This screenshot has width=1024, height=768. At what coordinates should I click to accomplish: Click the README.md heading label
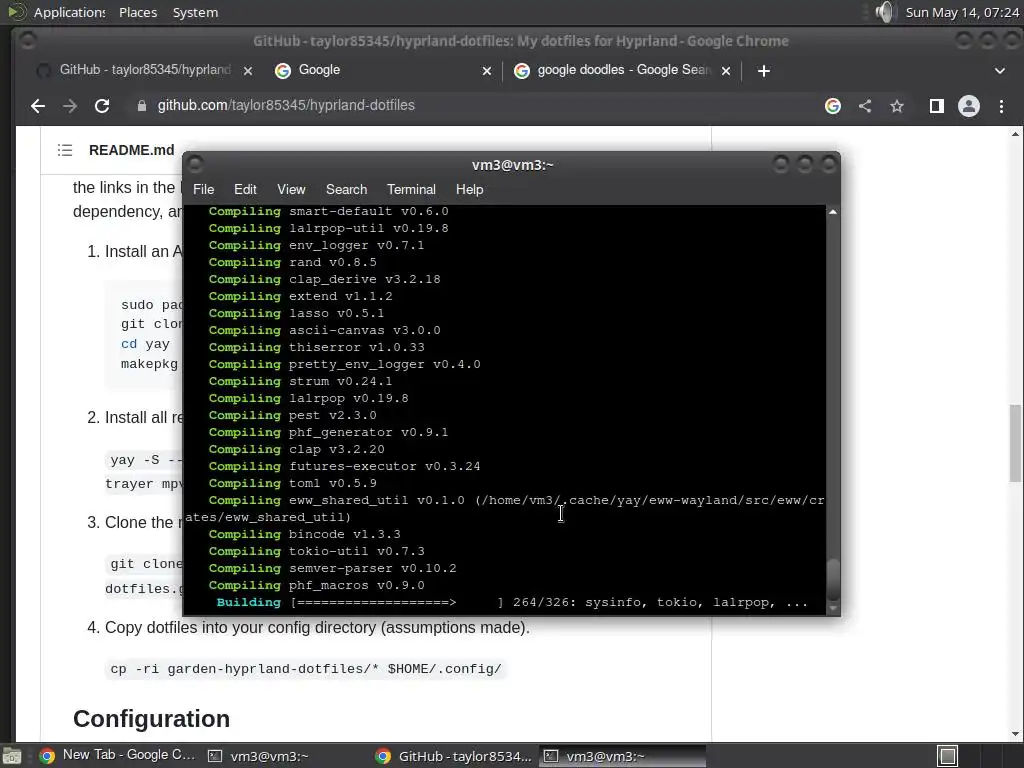(131, 150)
